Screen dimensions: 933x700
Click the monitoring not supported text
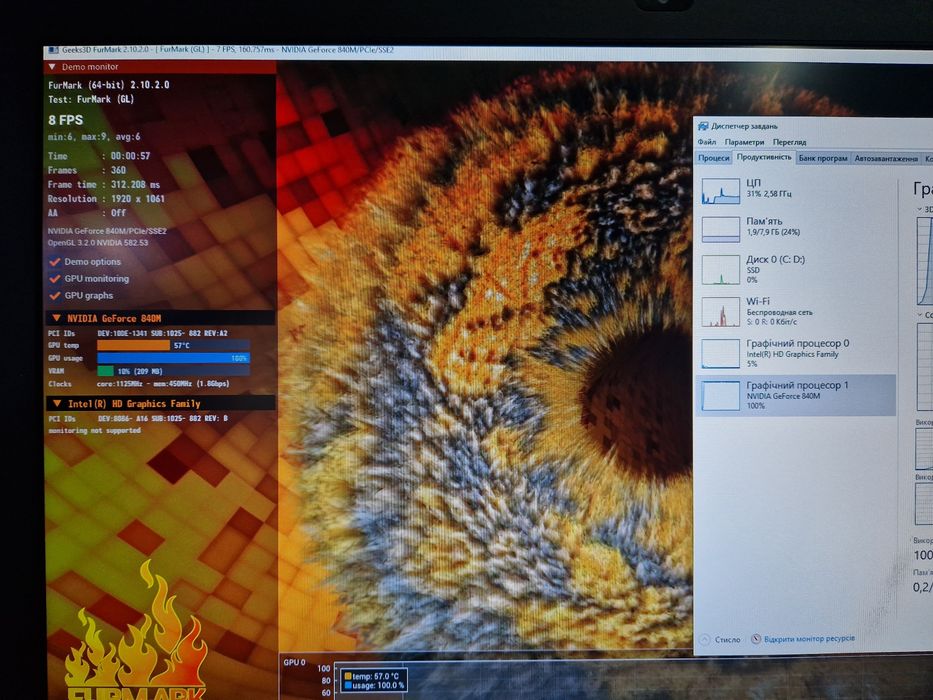tap(95, 430)
